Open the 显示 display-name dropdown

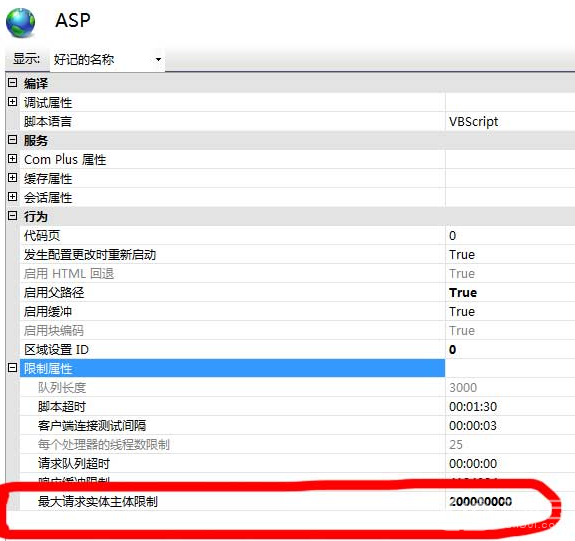point(107,59)
